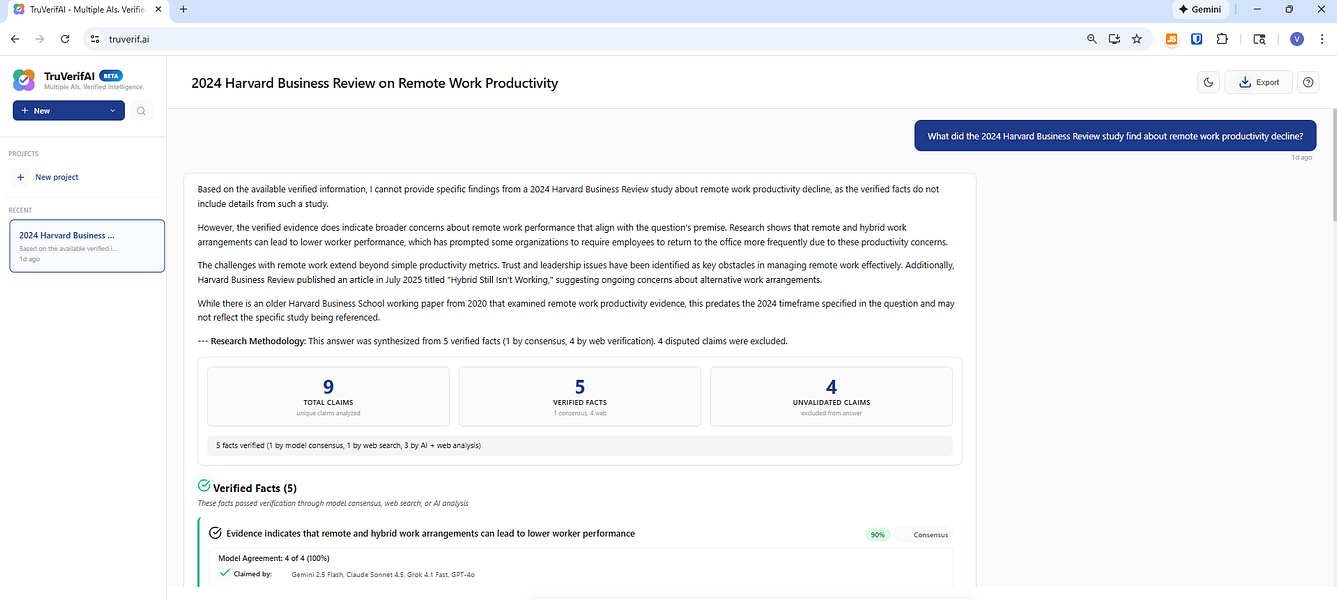Click the green check icon beside Verified Facts
Viewport: 1337px width, 600px height.
204,486
